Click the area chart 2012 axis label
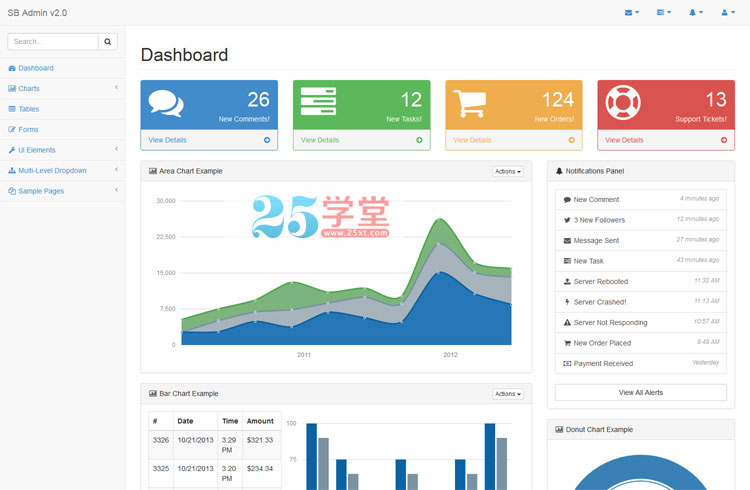 tap(450, 355)
